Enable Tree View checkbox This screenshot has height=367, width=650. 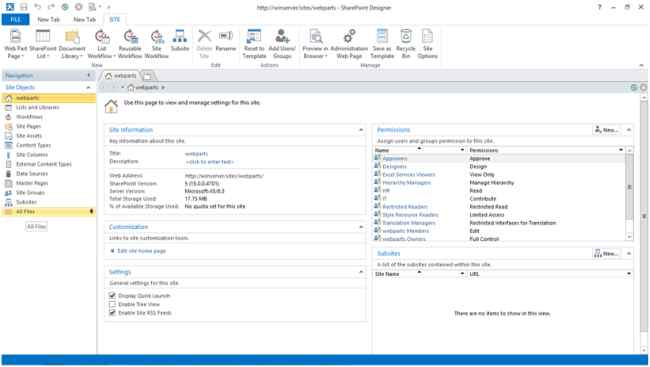pyautogui.click(x=112, y=304)
